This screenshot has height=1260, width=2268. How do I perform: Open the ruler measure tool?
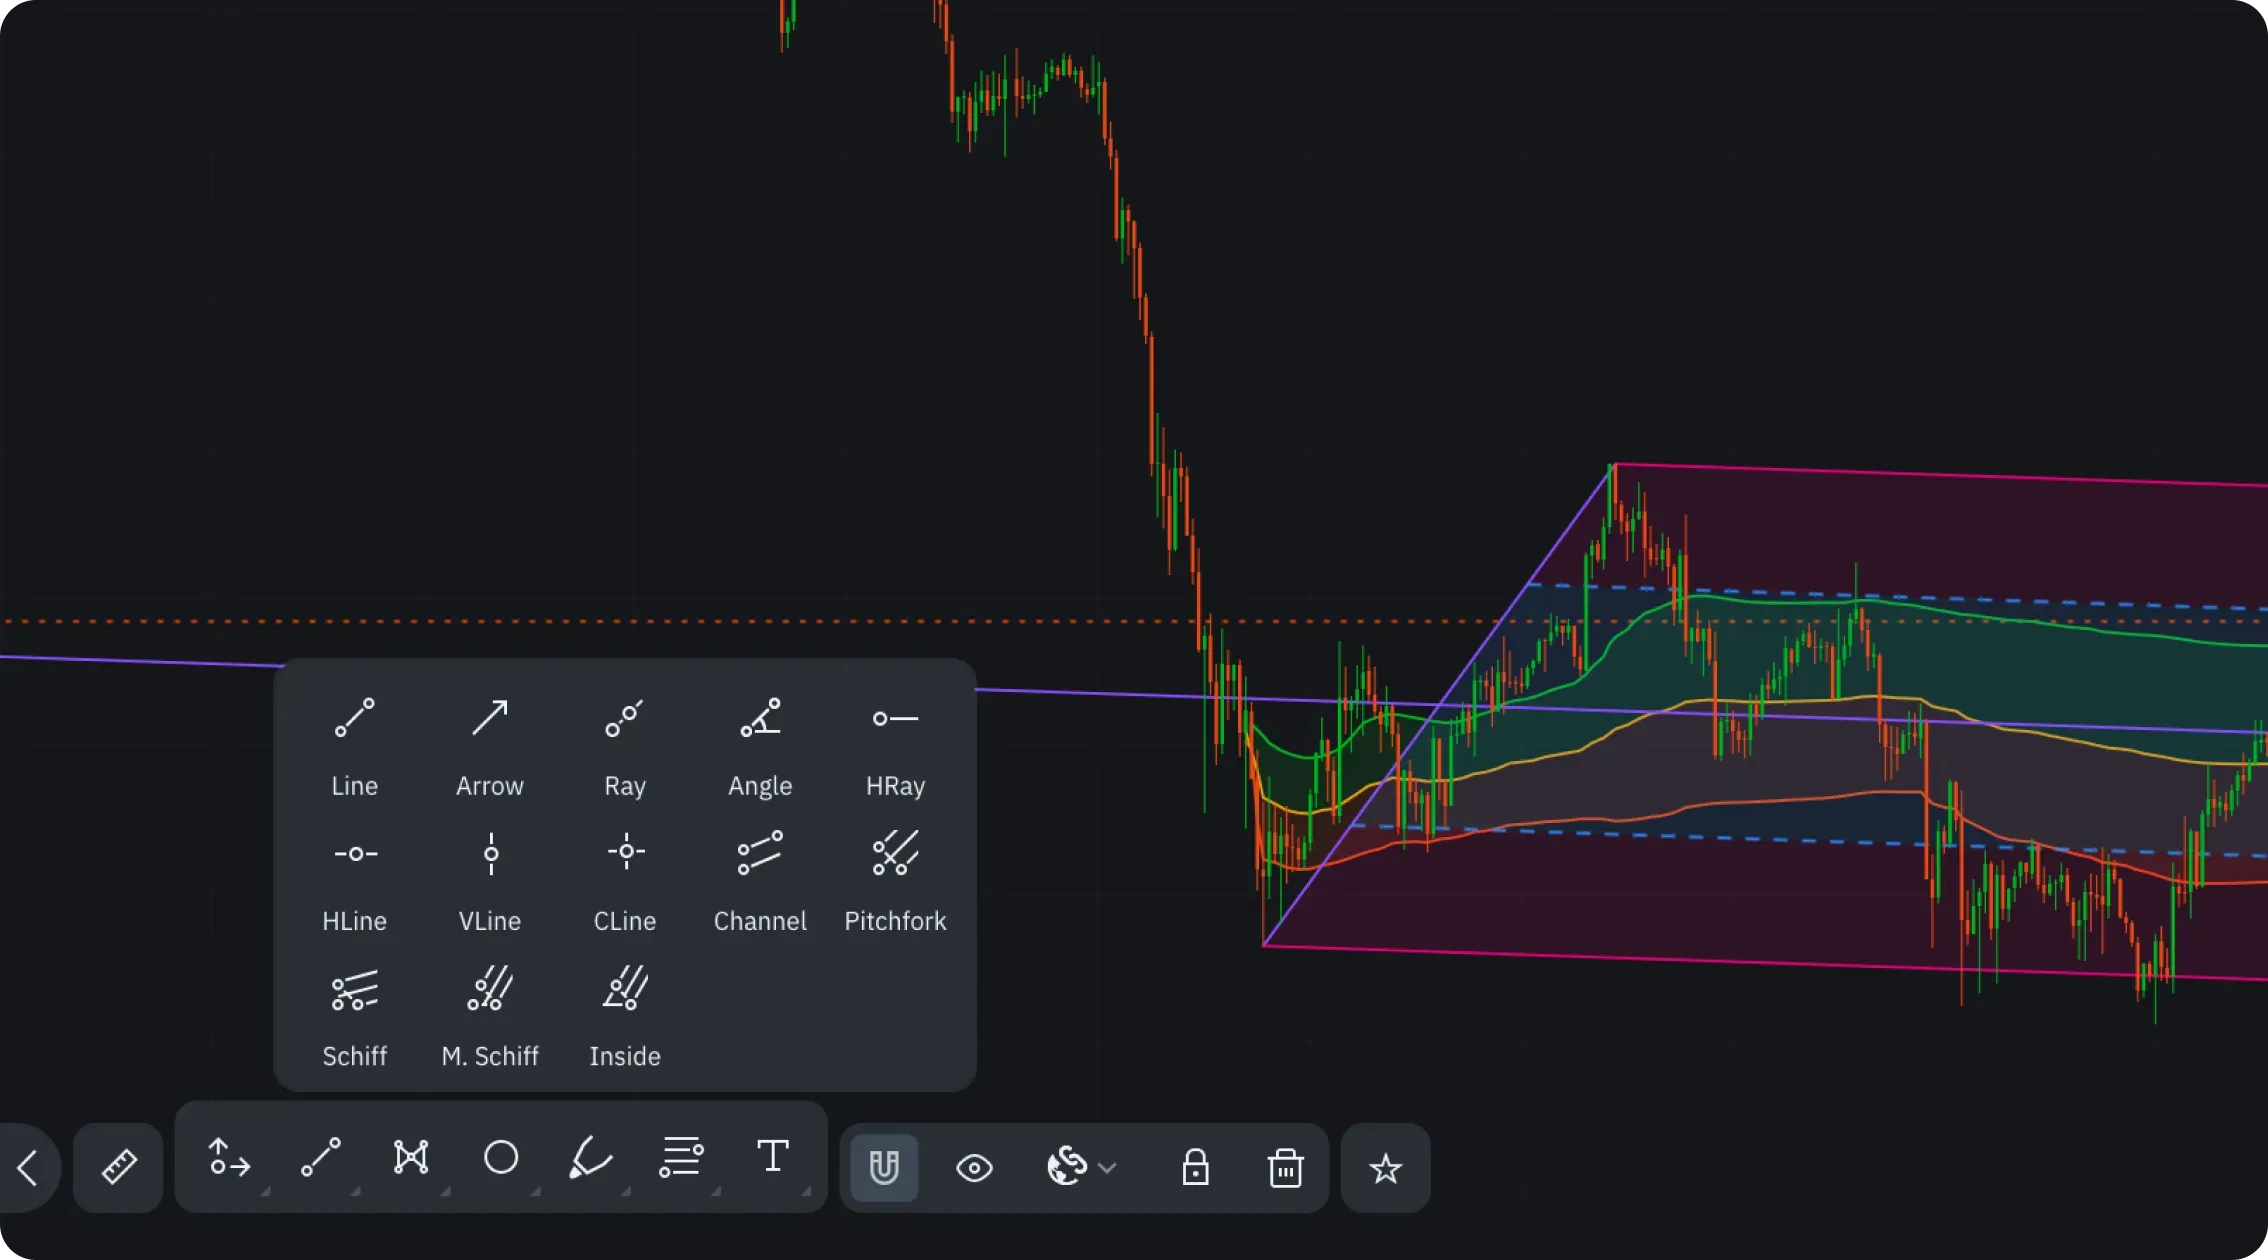118,1167
